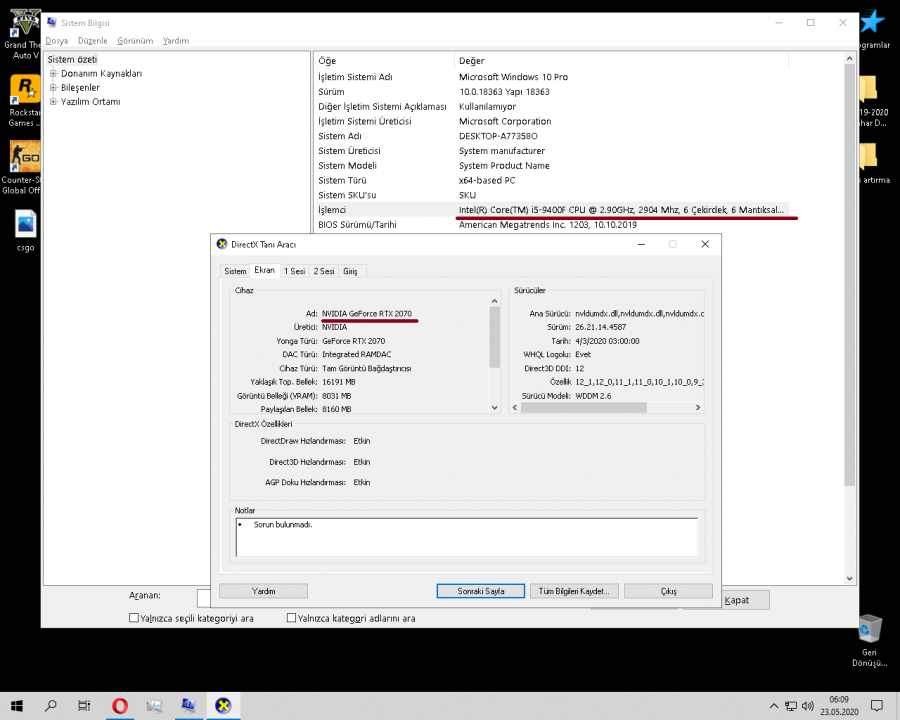Open network status tray icon
The height and width of the screenshot is (720, 900).
[791, 706]
